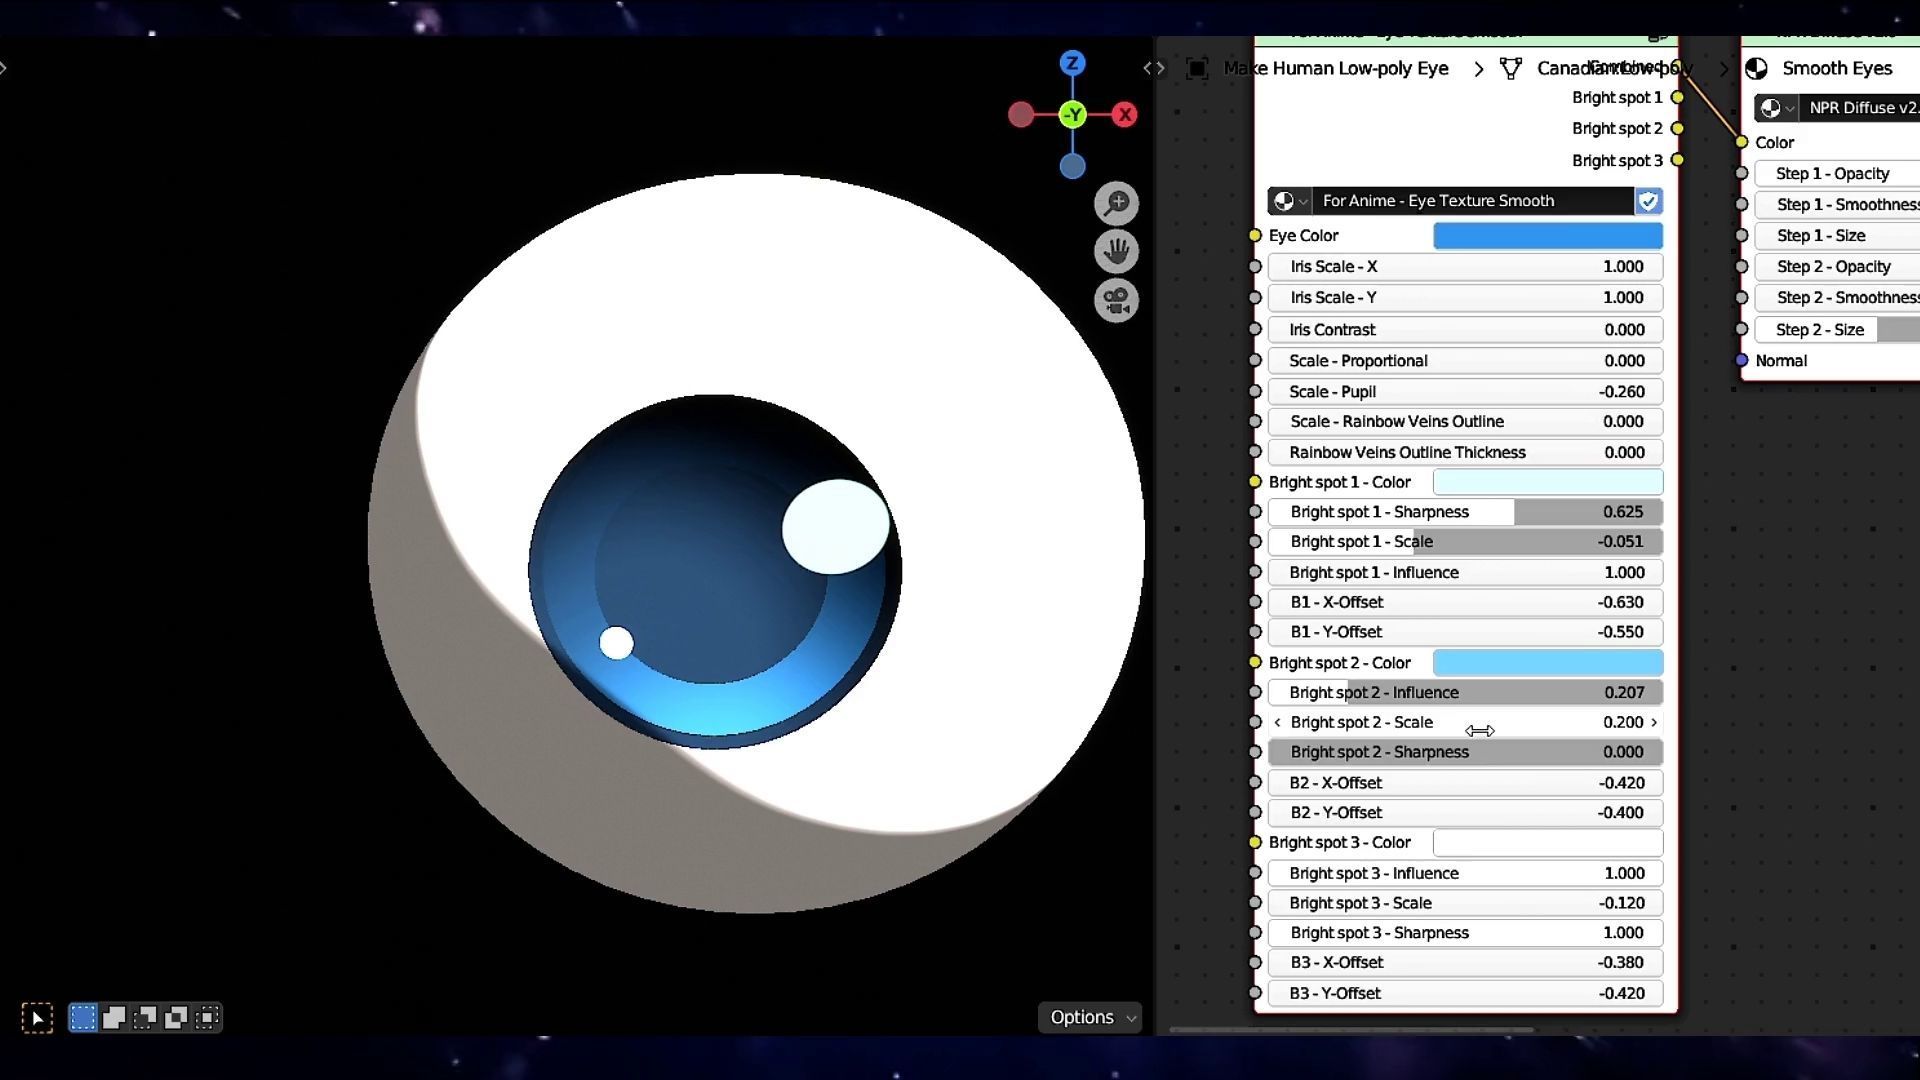Open Bright spot 3 - Color swatch
This screenshot has height=1080, width=1920.
(x=1548, y=843)
